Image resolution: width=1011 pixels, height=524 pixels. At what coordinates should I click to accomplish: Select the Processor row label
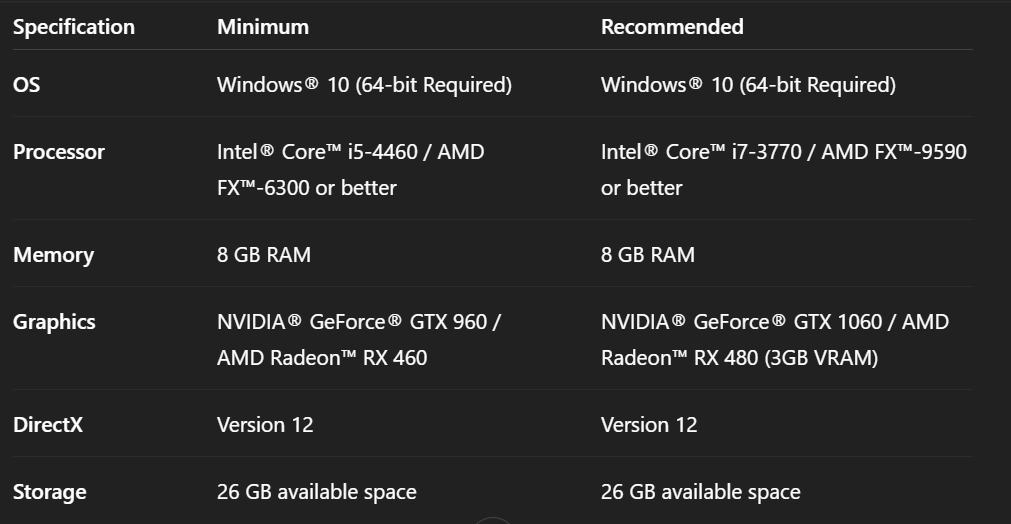pos(59,152)
